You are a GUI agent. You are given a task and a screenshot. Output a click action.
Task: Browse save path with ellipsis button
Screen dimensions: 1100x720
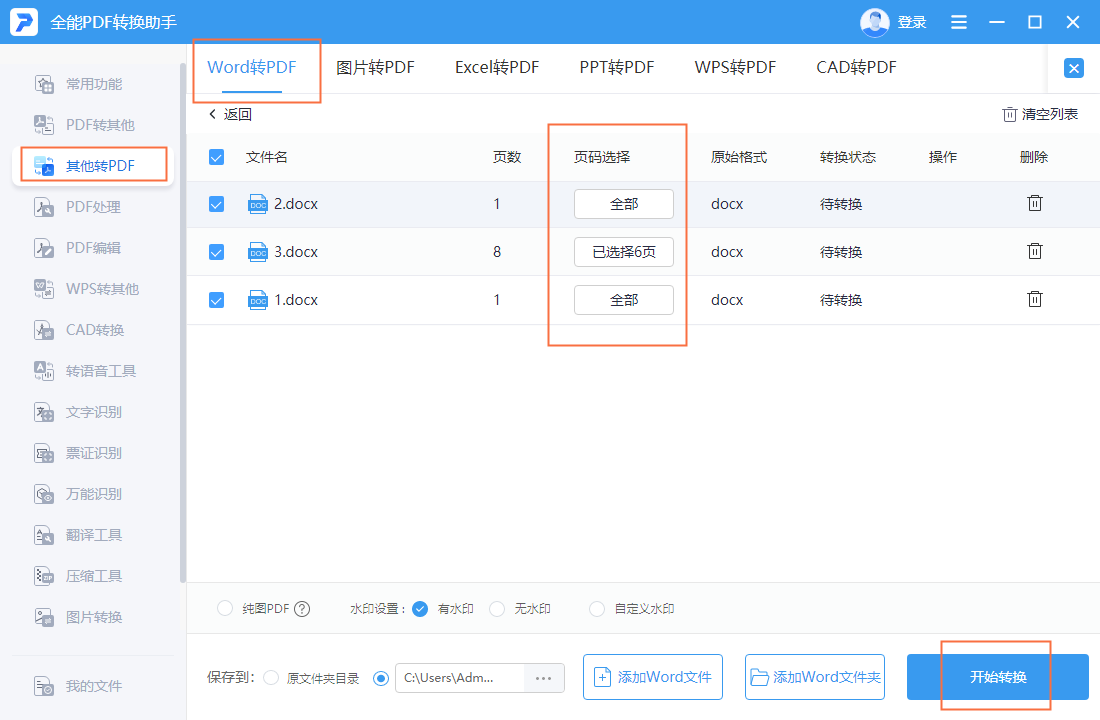pos(544,678)
